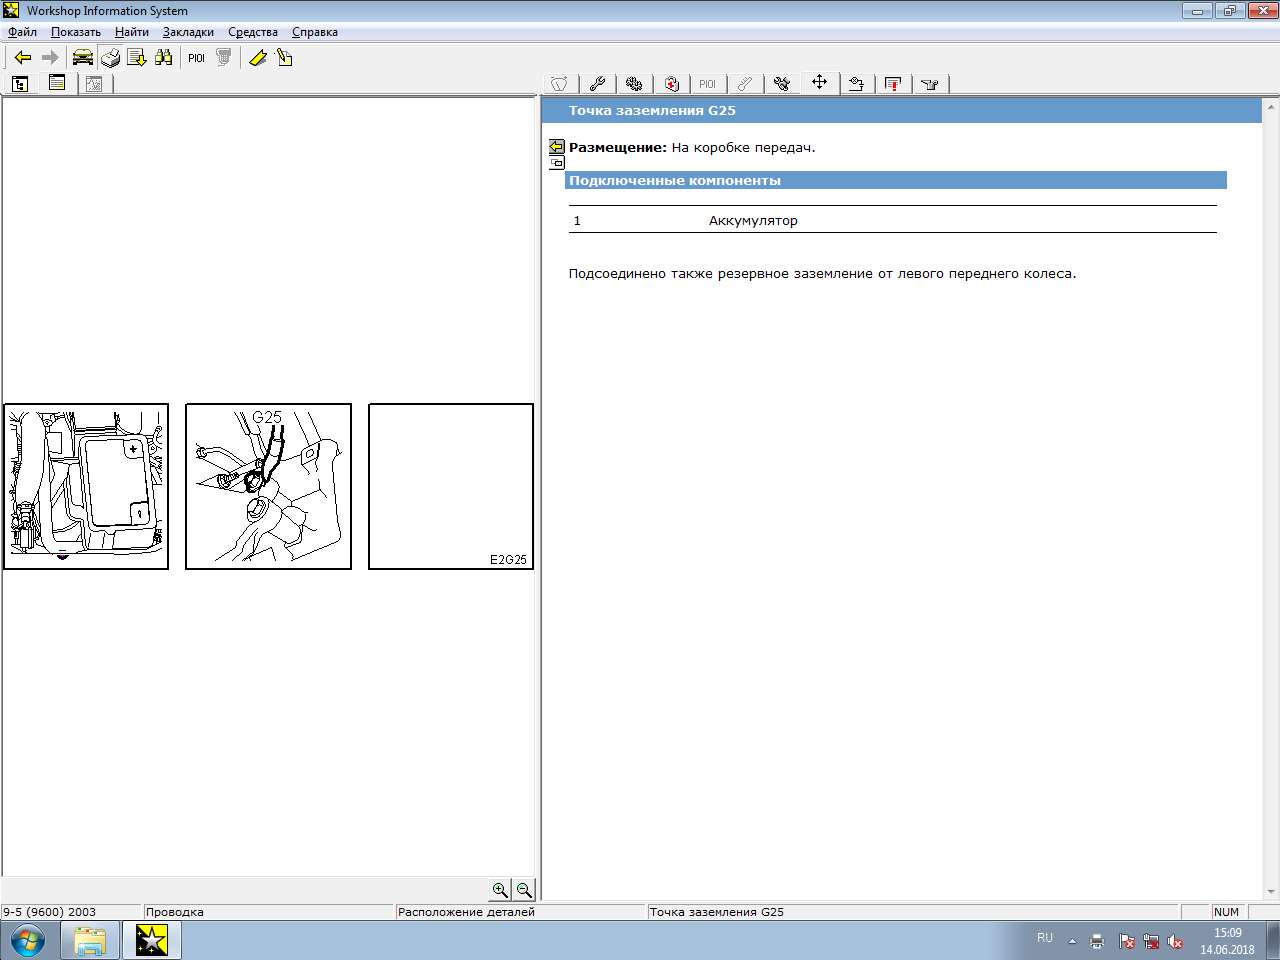Open the Найти menu
This screenshot has width=1280, height=960.
click(x=131, y=32)
